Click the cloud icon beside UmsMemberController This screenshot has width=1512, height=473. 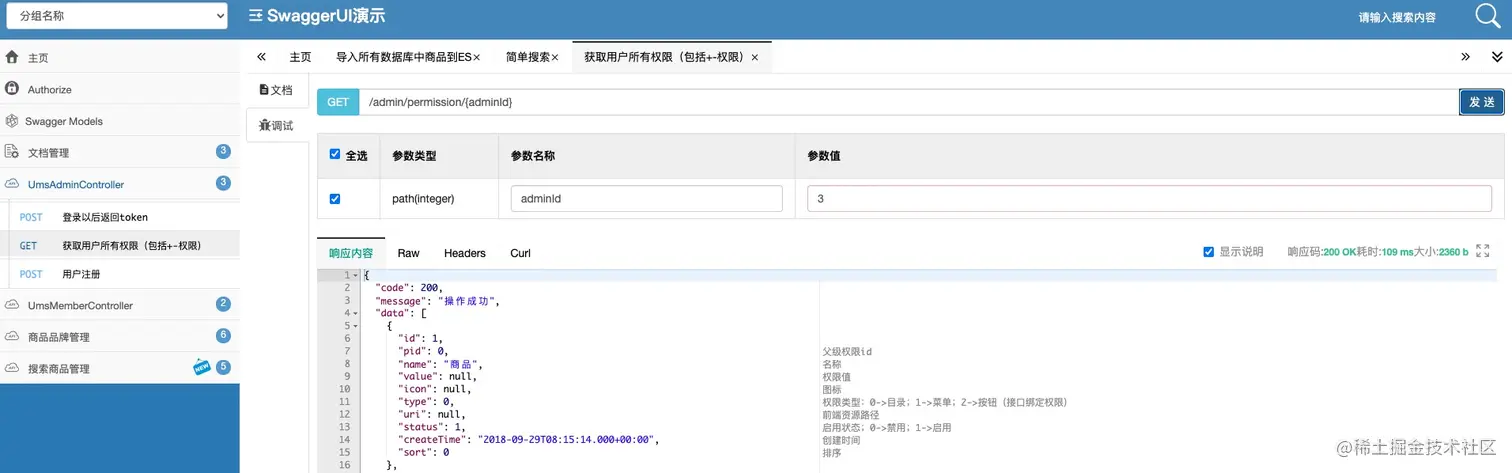12,304
